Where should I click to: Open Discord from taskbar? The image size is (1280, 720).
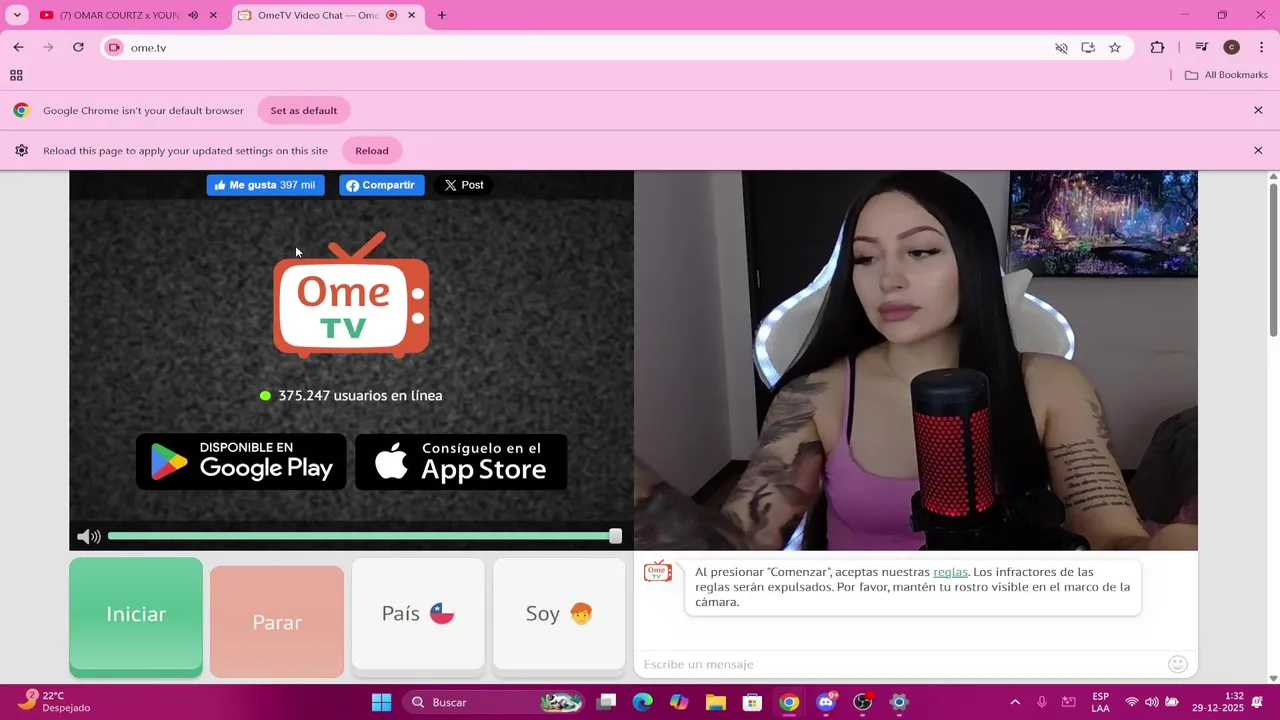pos(826,702)
